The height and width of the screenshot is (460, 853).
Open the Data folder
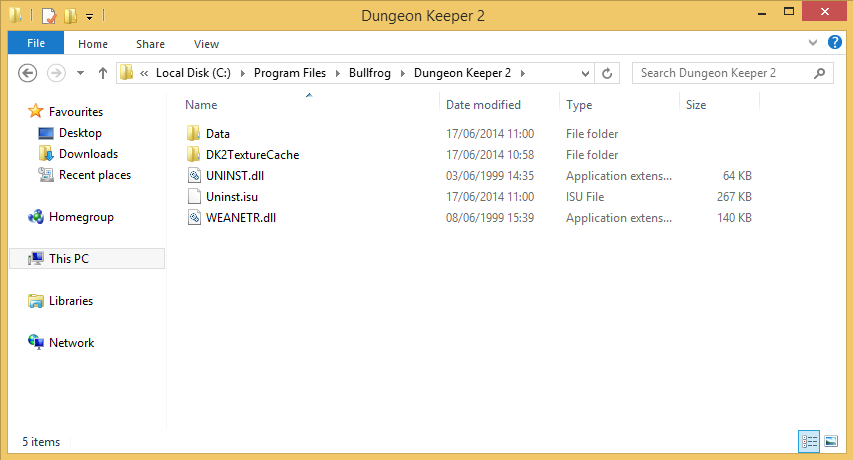(x=217, y=134)
